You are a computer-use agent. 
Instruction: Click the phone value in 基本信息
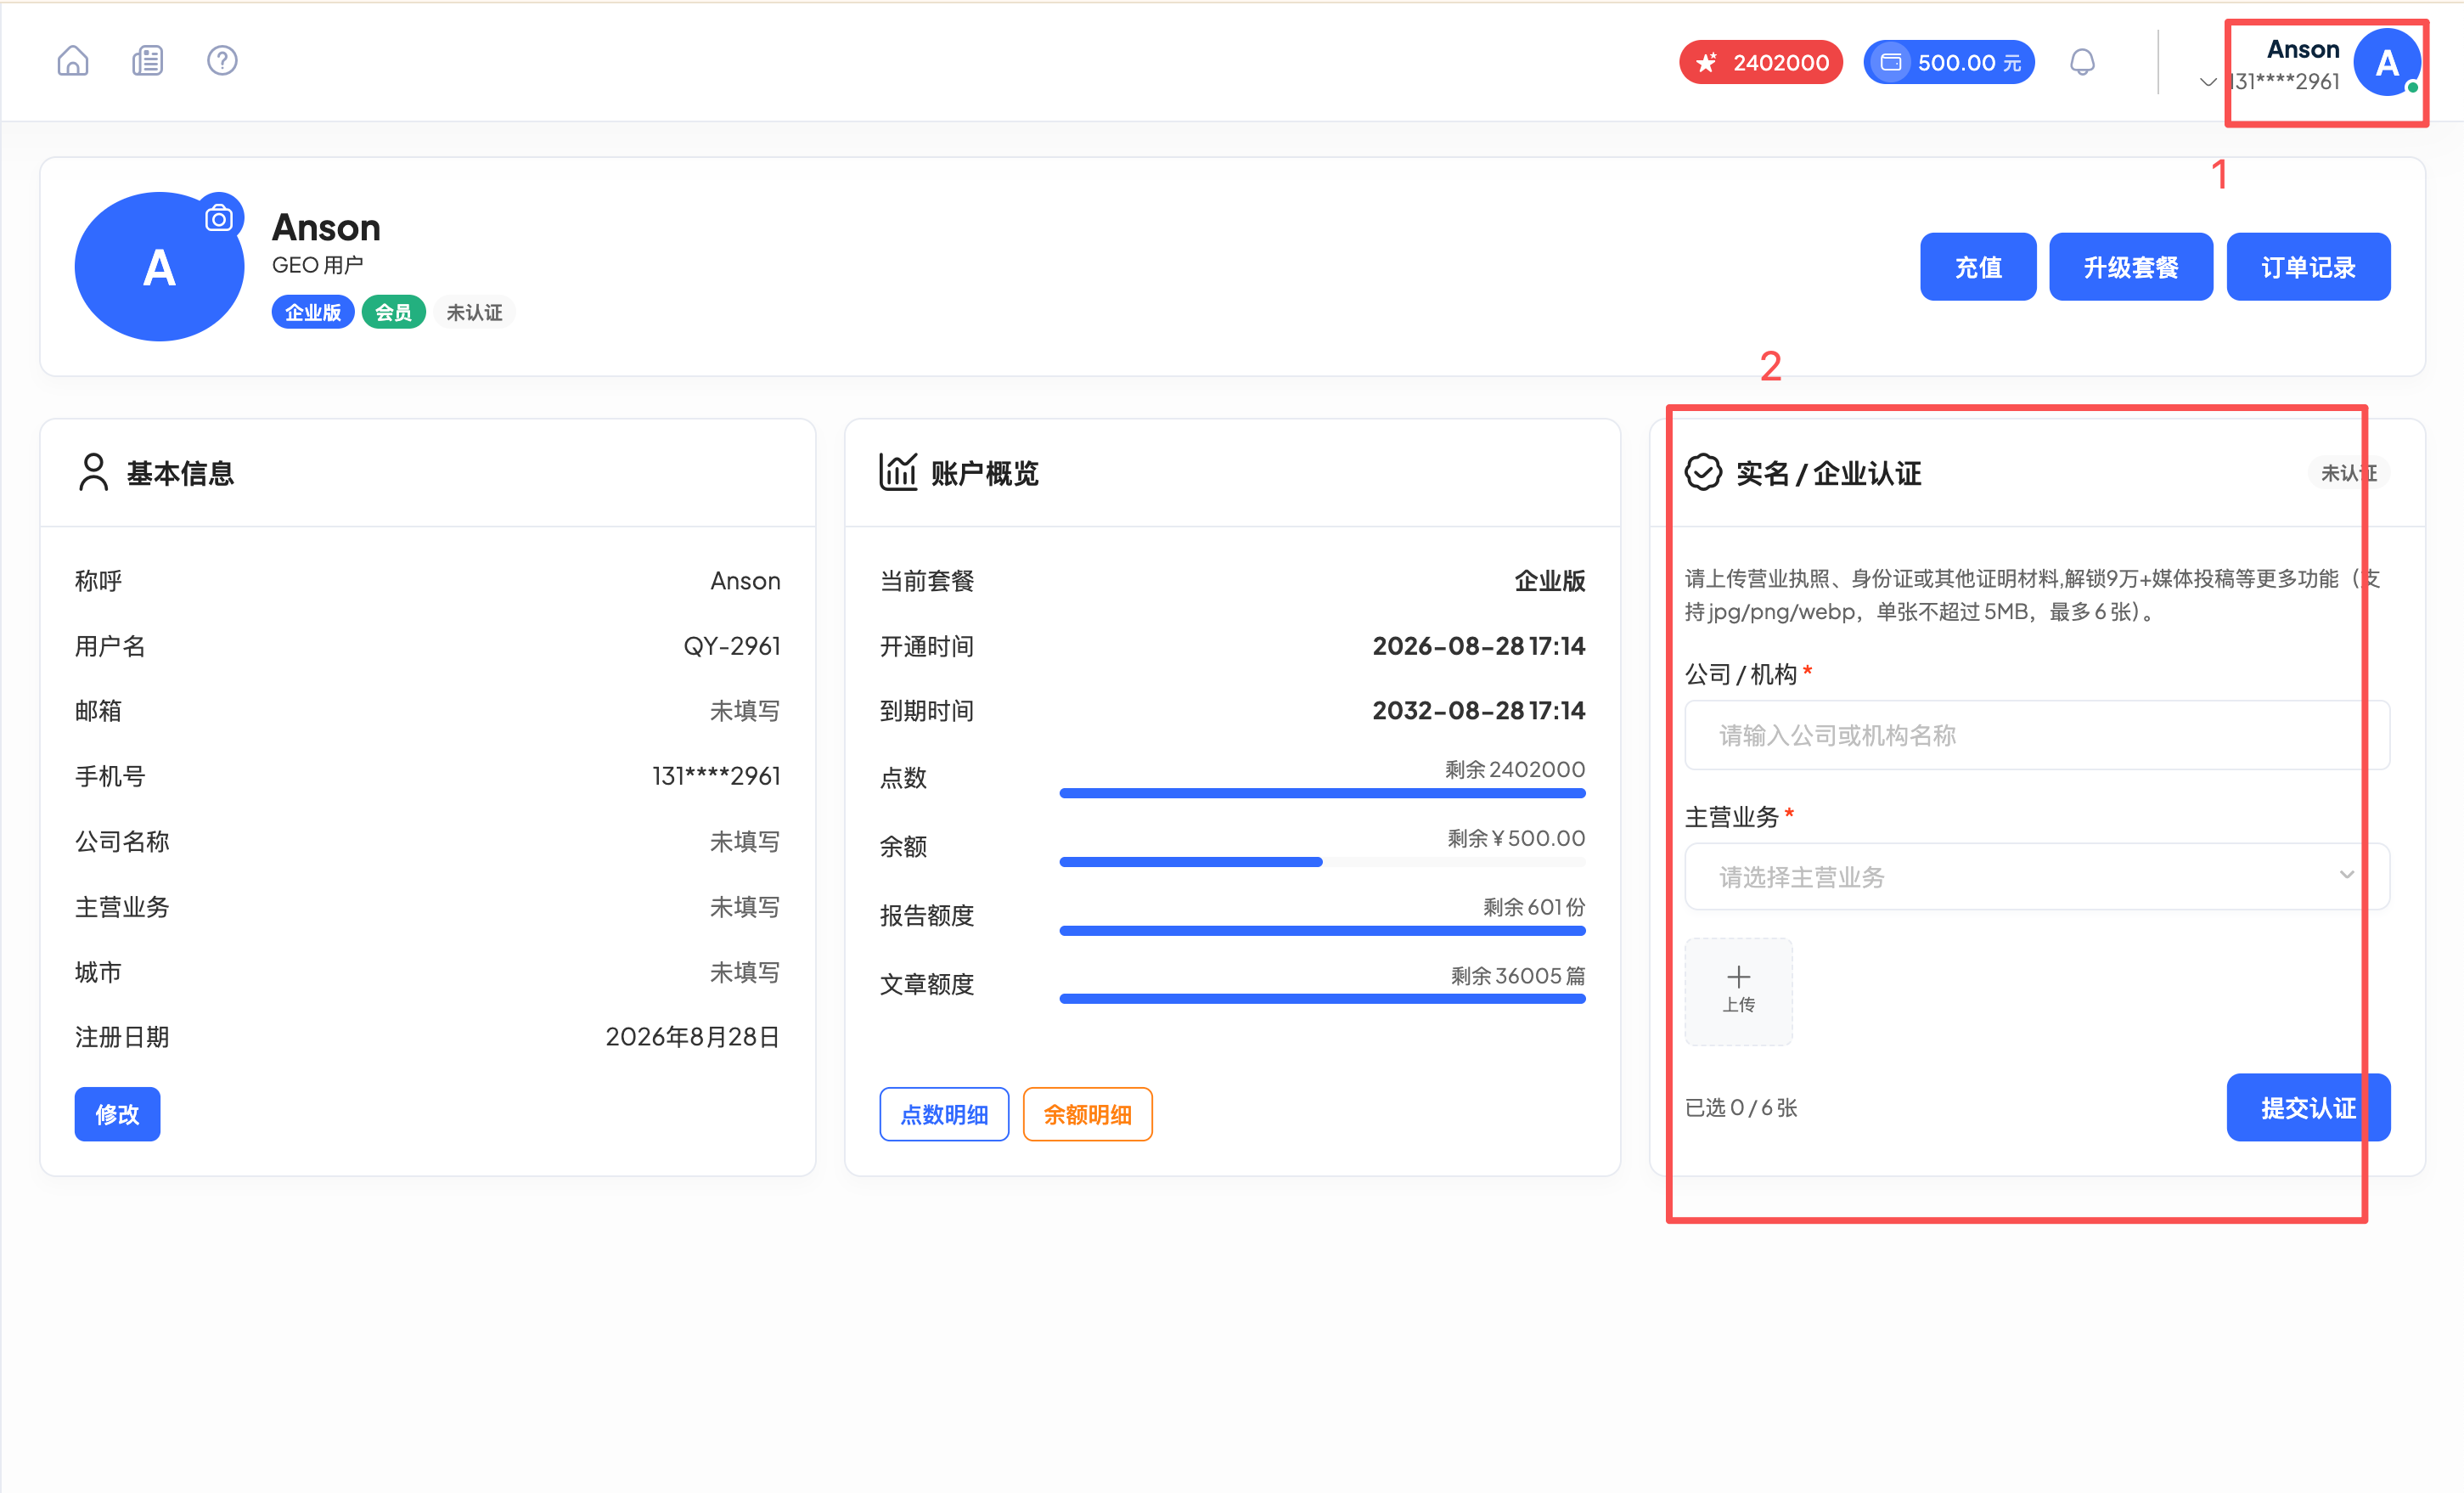pyautogui.click(x=716, y=776)
